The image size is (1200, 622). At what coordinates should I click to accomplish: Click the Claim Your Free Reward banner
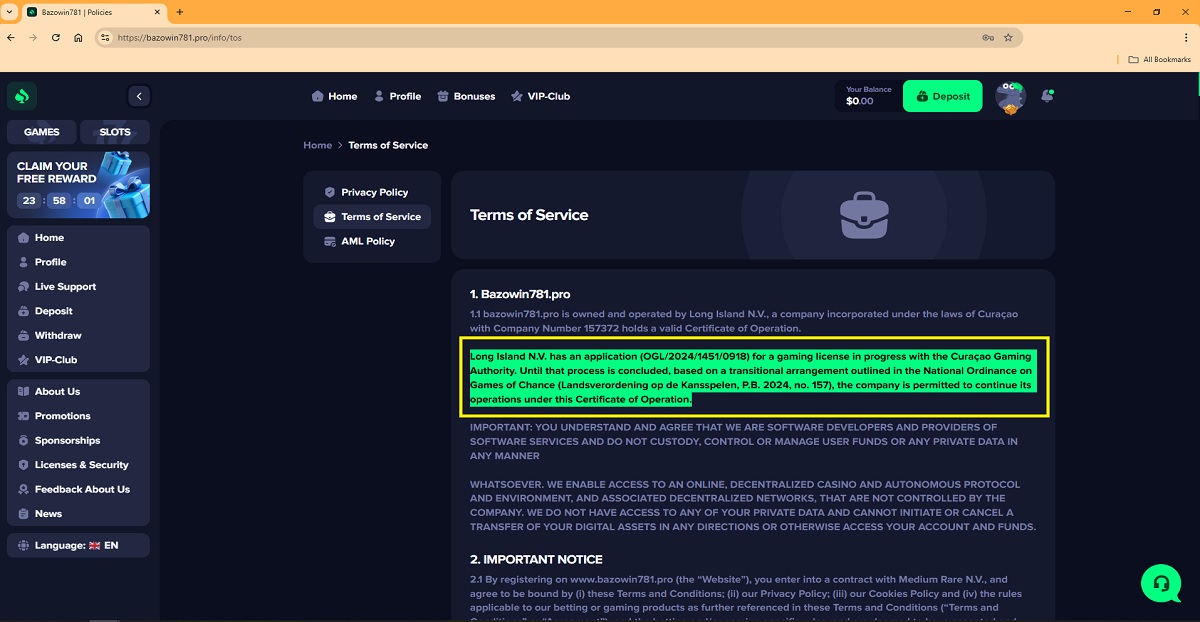78,185
